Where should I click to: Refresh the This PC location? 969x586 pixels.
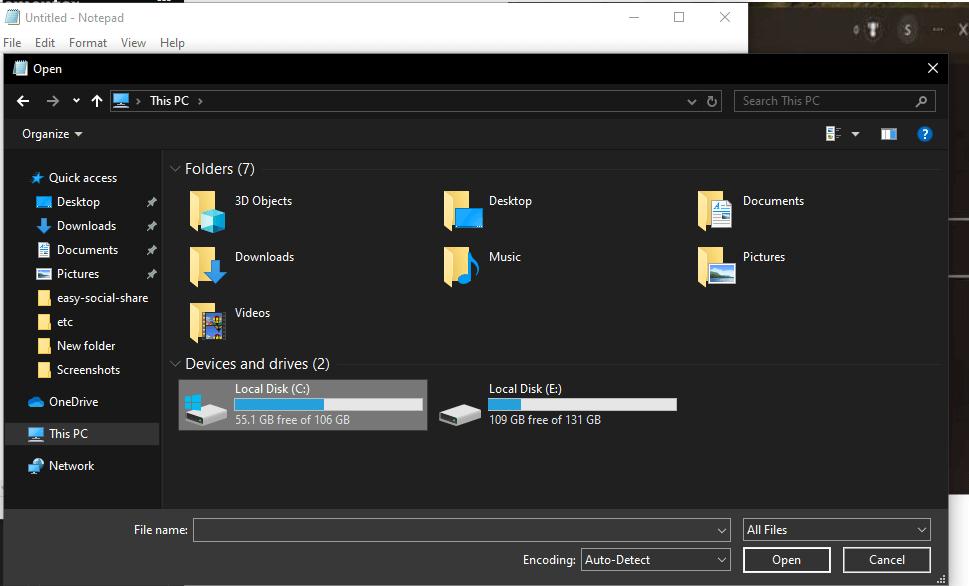click(712, 101)
